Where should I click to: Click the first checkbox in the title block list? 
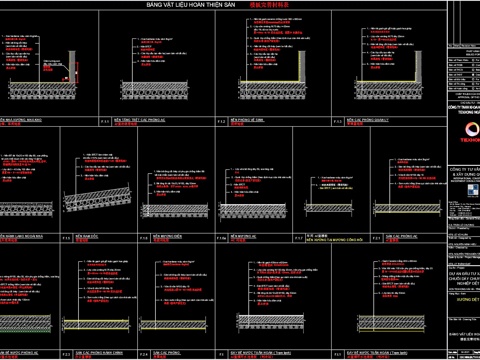(473, 60)
